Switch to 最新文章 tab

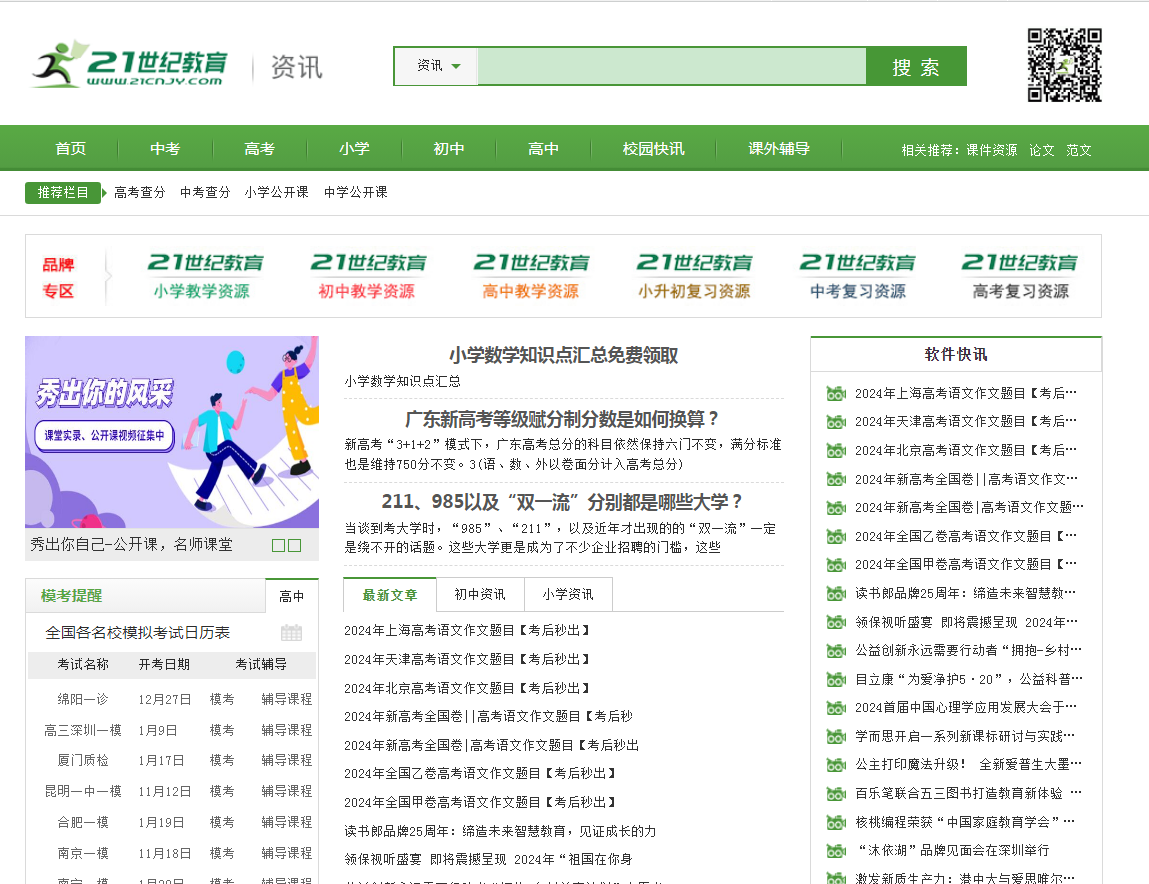click(x=390, y=595)
